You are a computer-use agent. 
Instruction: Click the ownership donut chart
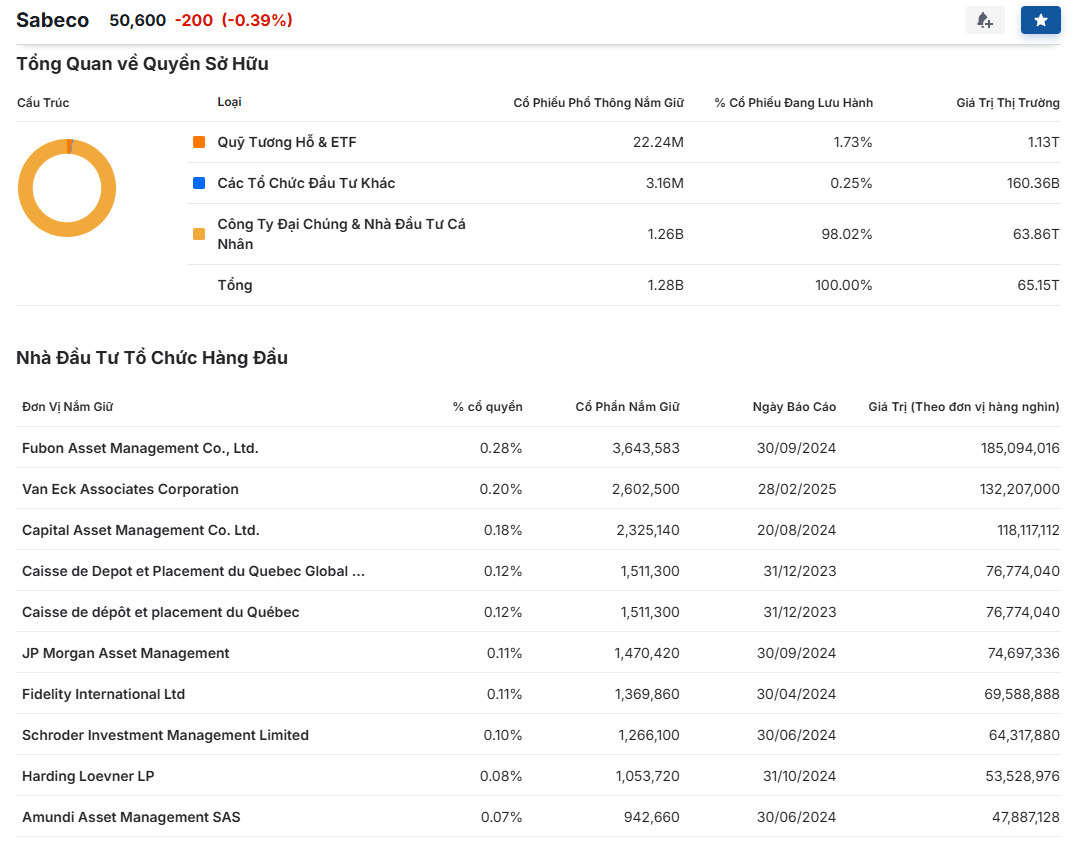coord(67,188)
